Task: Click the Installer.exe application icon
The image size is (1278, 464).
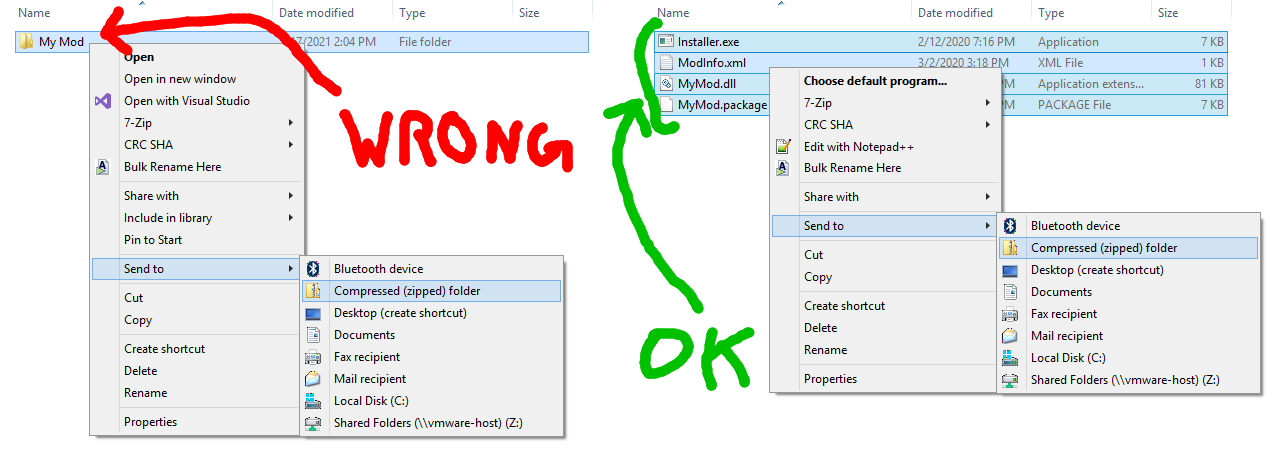Action: tap(666, 42)
